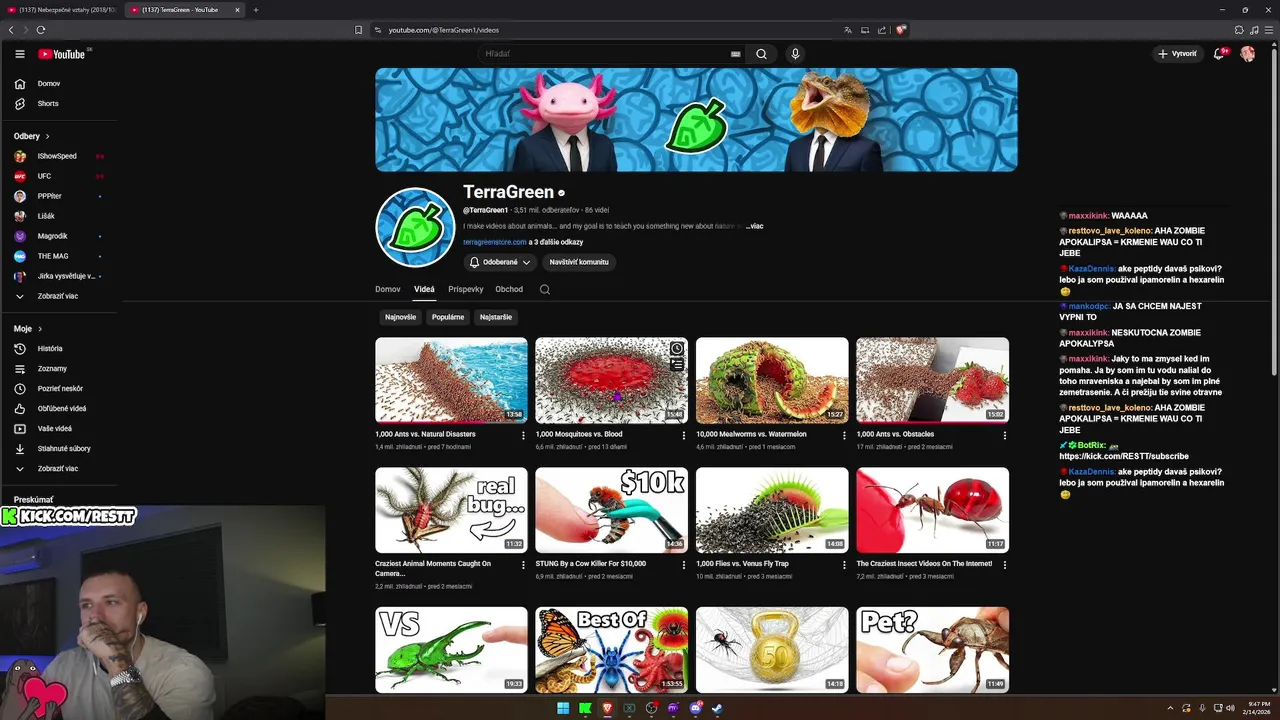Viewport: 1280px width, 720px height.
Task: Open the STUNG By a Cow Killer thumbnail
Action: pos(611,510)
